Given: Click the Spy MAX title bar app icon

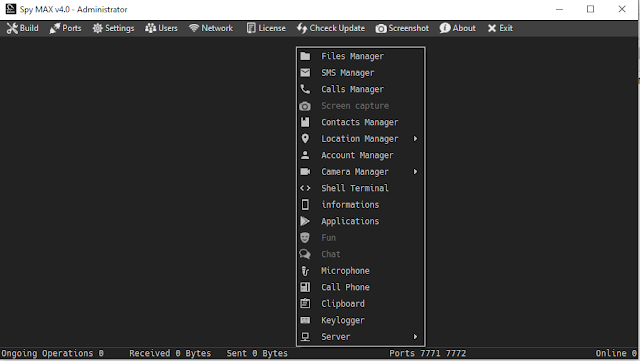Looking at the screenshot, I should click(11, 9).
